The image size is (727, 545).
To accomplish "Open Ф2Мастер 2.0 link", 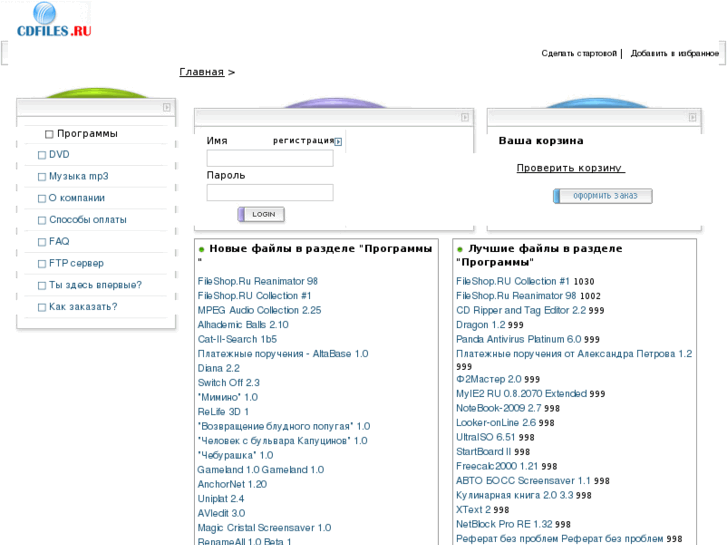I will click(x=489, y=379).
